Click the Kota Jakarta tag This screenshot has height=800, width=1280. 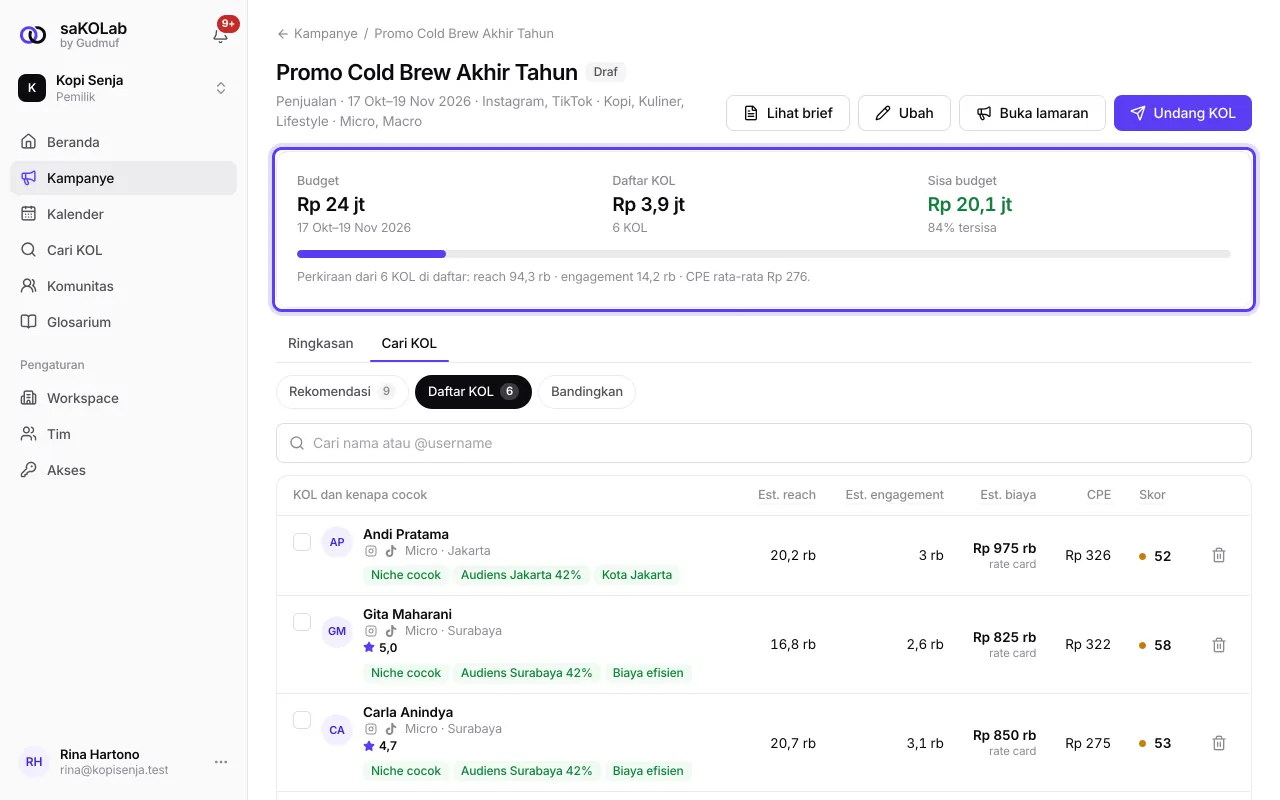[637, 575]
